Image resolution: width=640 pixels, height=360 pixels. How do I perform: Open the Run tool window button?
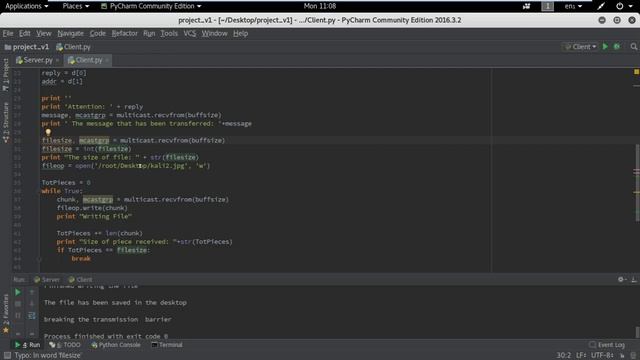pyautogui.click(x=27, y=345)
